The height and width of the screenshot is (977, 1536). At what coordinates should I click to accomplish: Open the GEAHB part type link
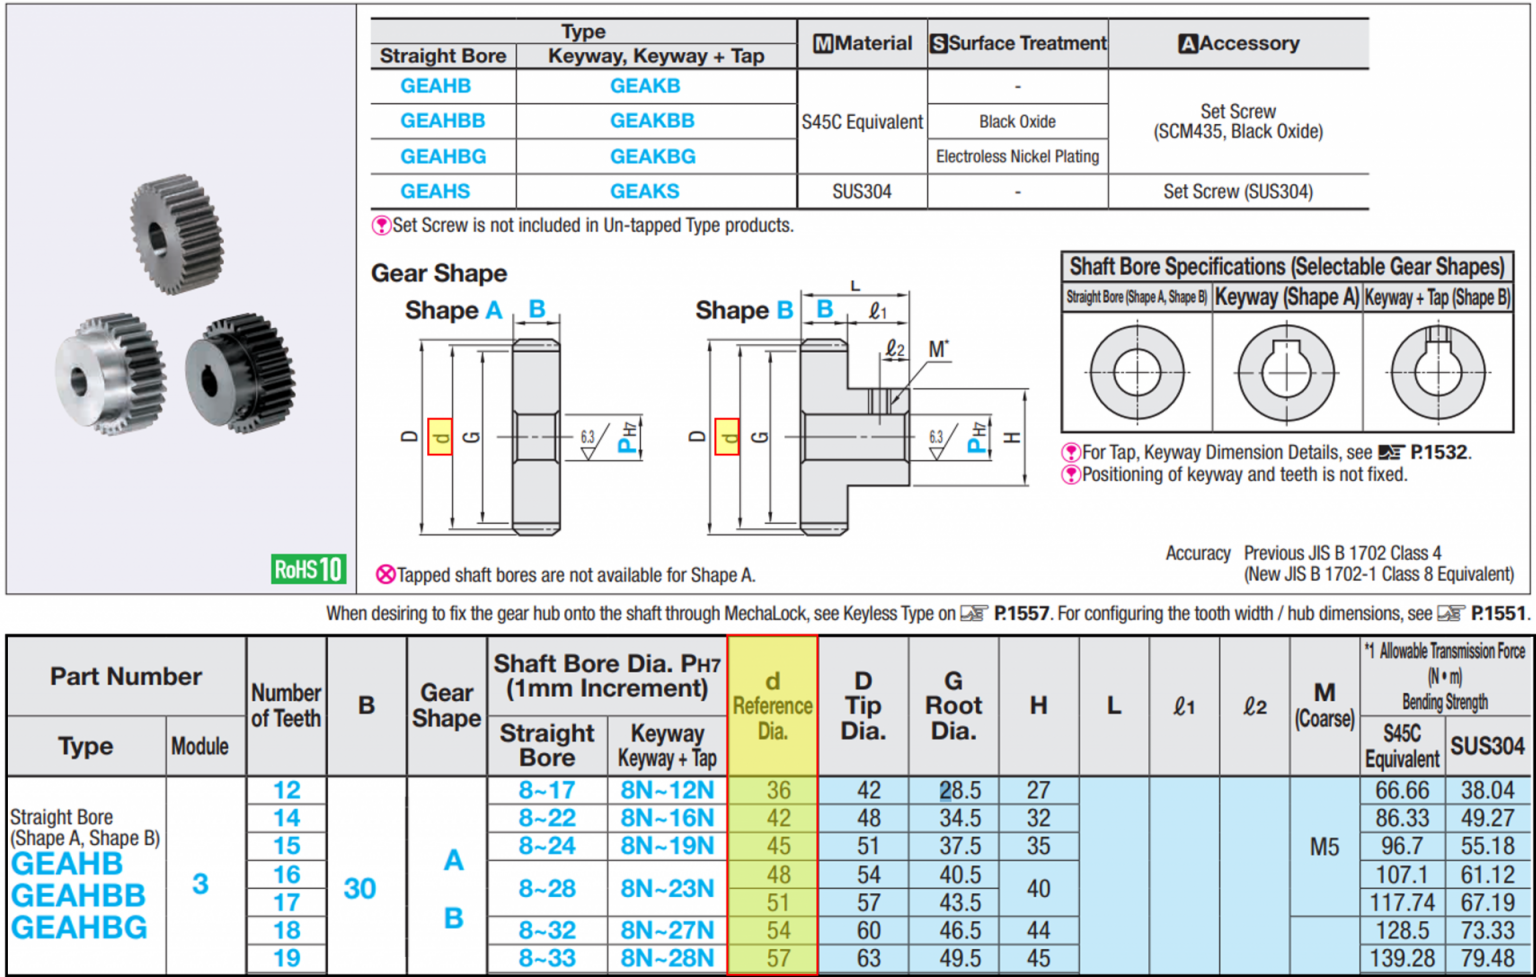[x=435, y=86]
